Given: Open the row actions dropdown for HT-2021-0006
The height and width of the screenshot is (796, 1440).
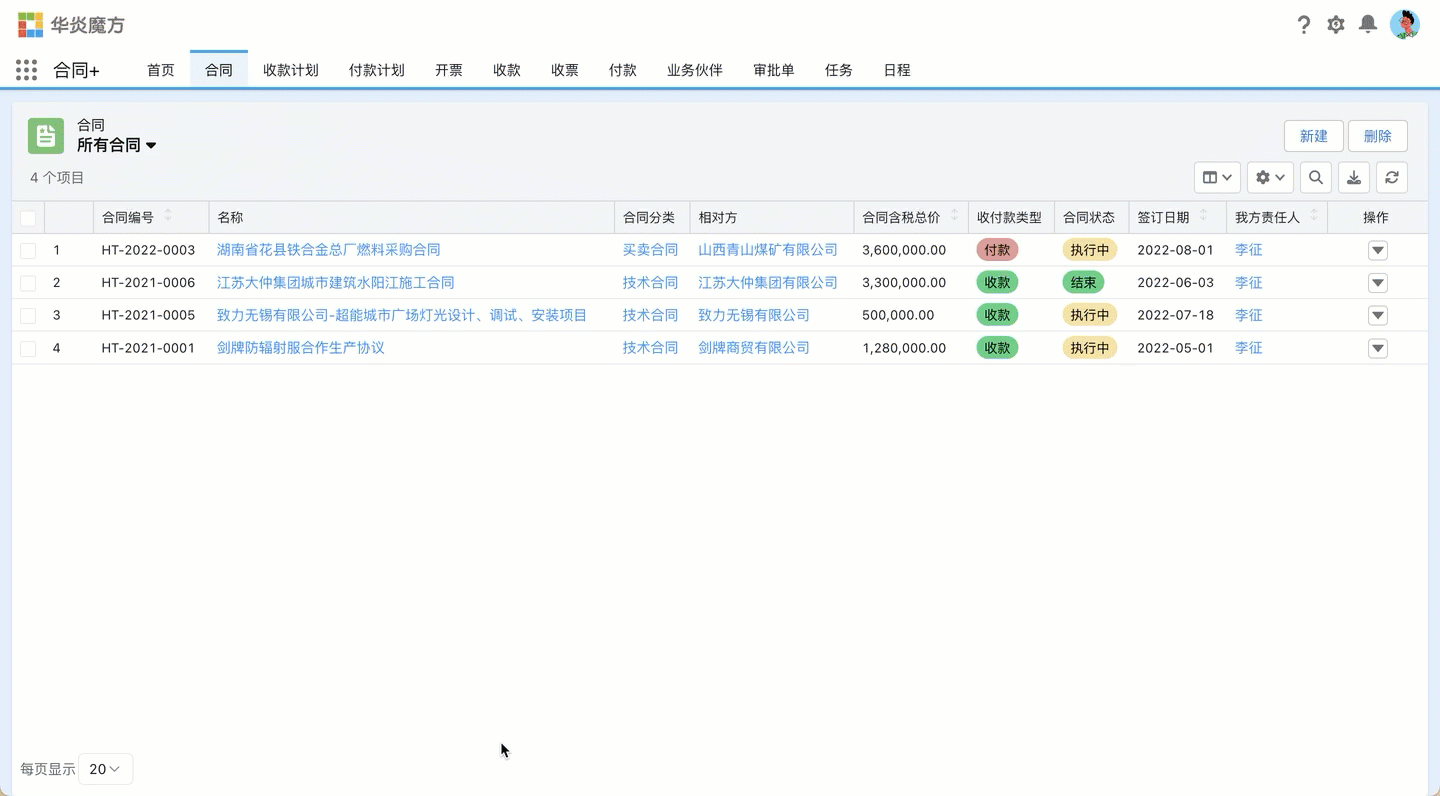Looking at the screenshot, I should (1377, 282).
